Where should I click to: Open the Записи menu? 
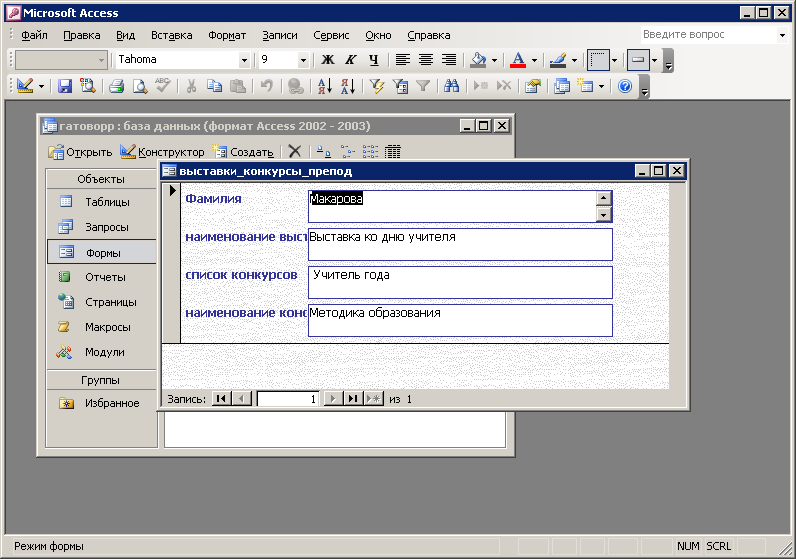pos(279,35)
